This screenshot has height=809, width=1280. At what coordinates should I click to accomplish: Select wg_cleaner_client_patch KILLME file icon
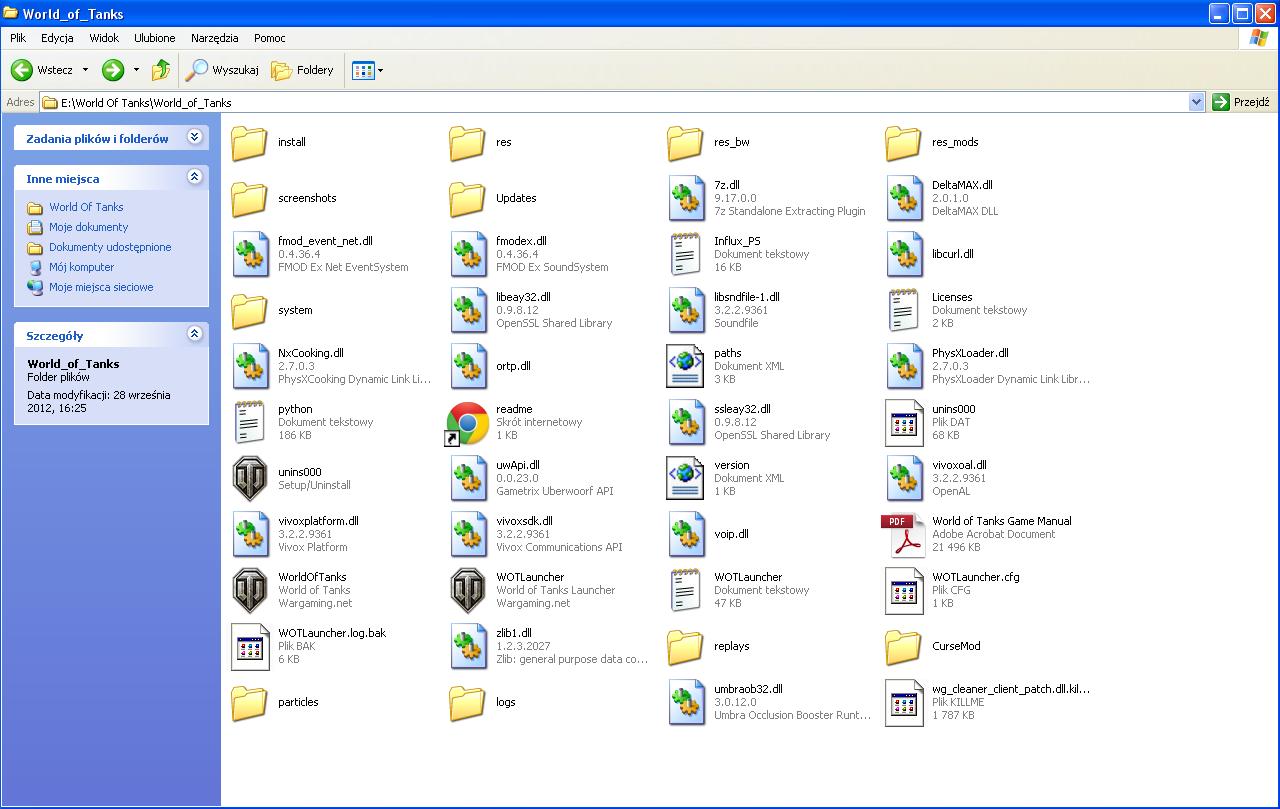pyautogui.click(x=903, y=703)
